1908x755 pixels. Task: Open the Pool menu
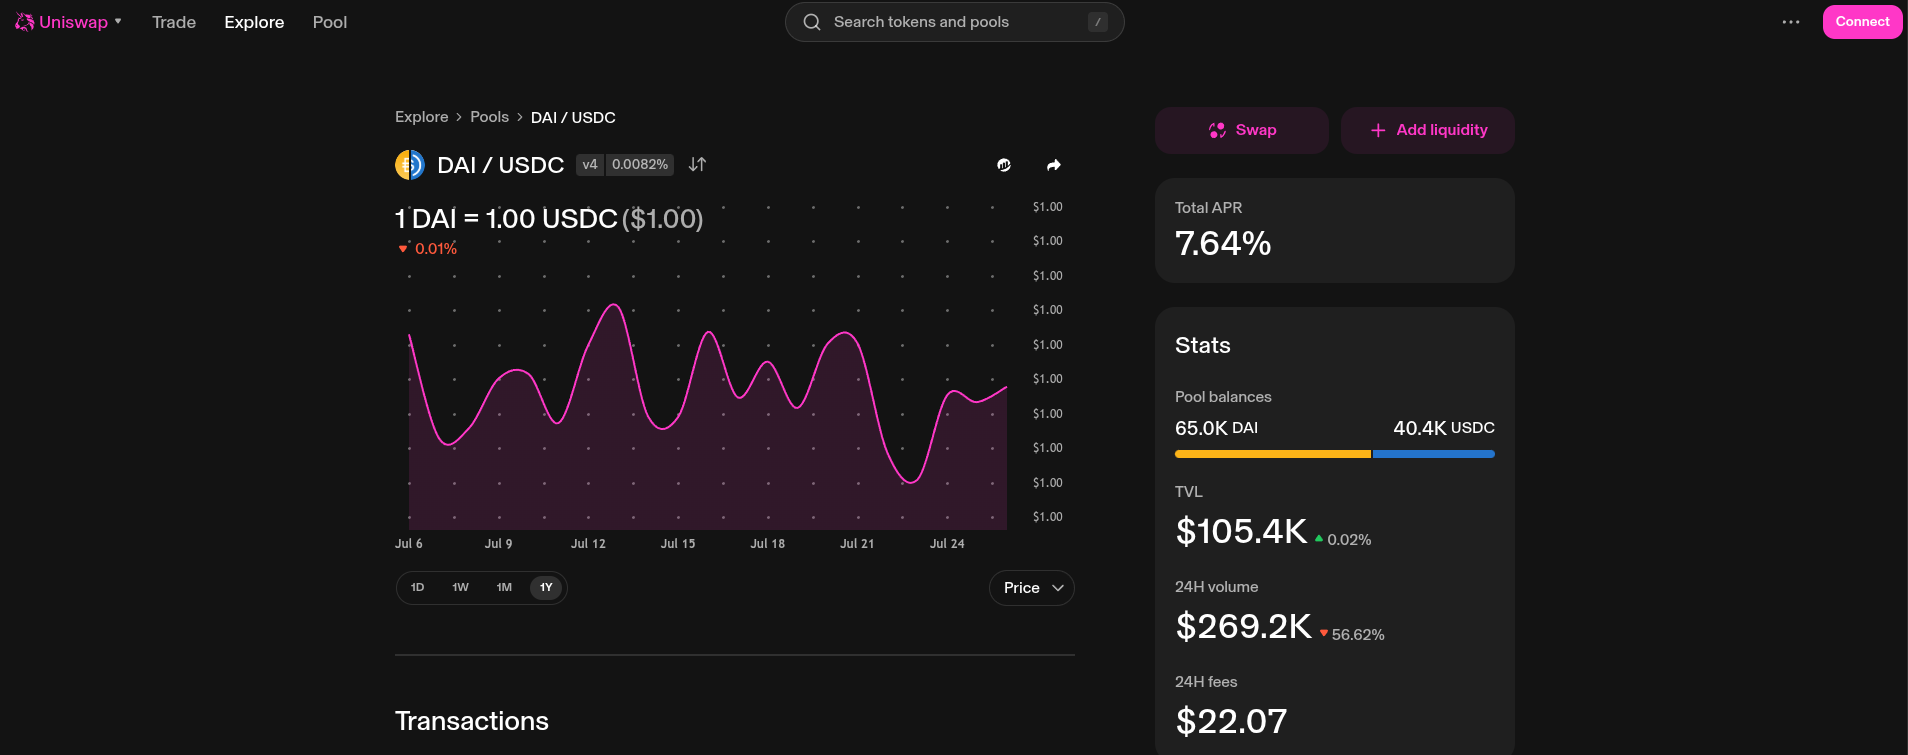tap(330, 22)
